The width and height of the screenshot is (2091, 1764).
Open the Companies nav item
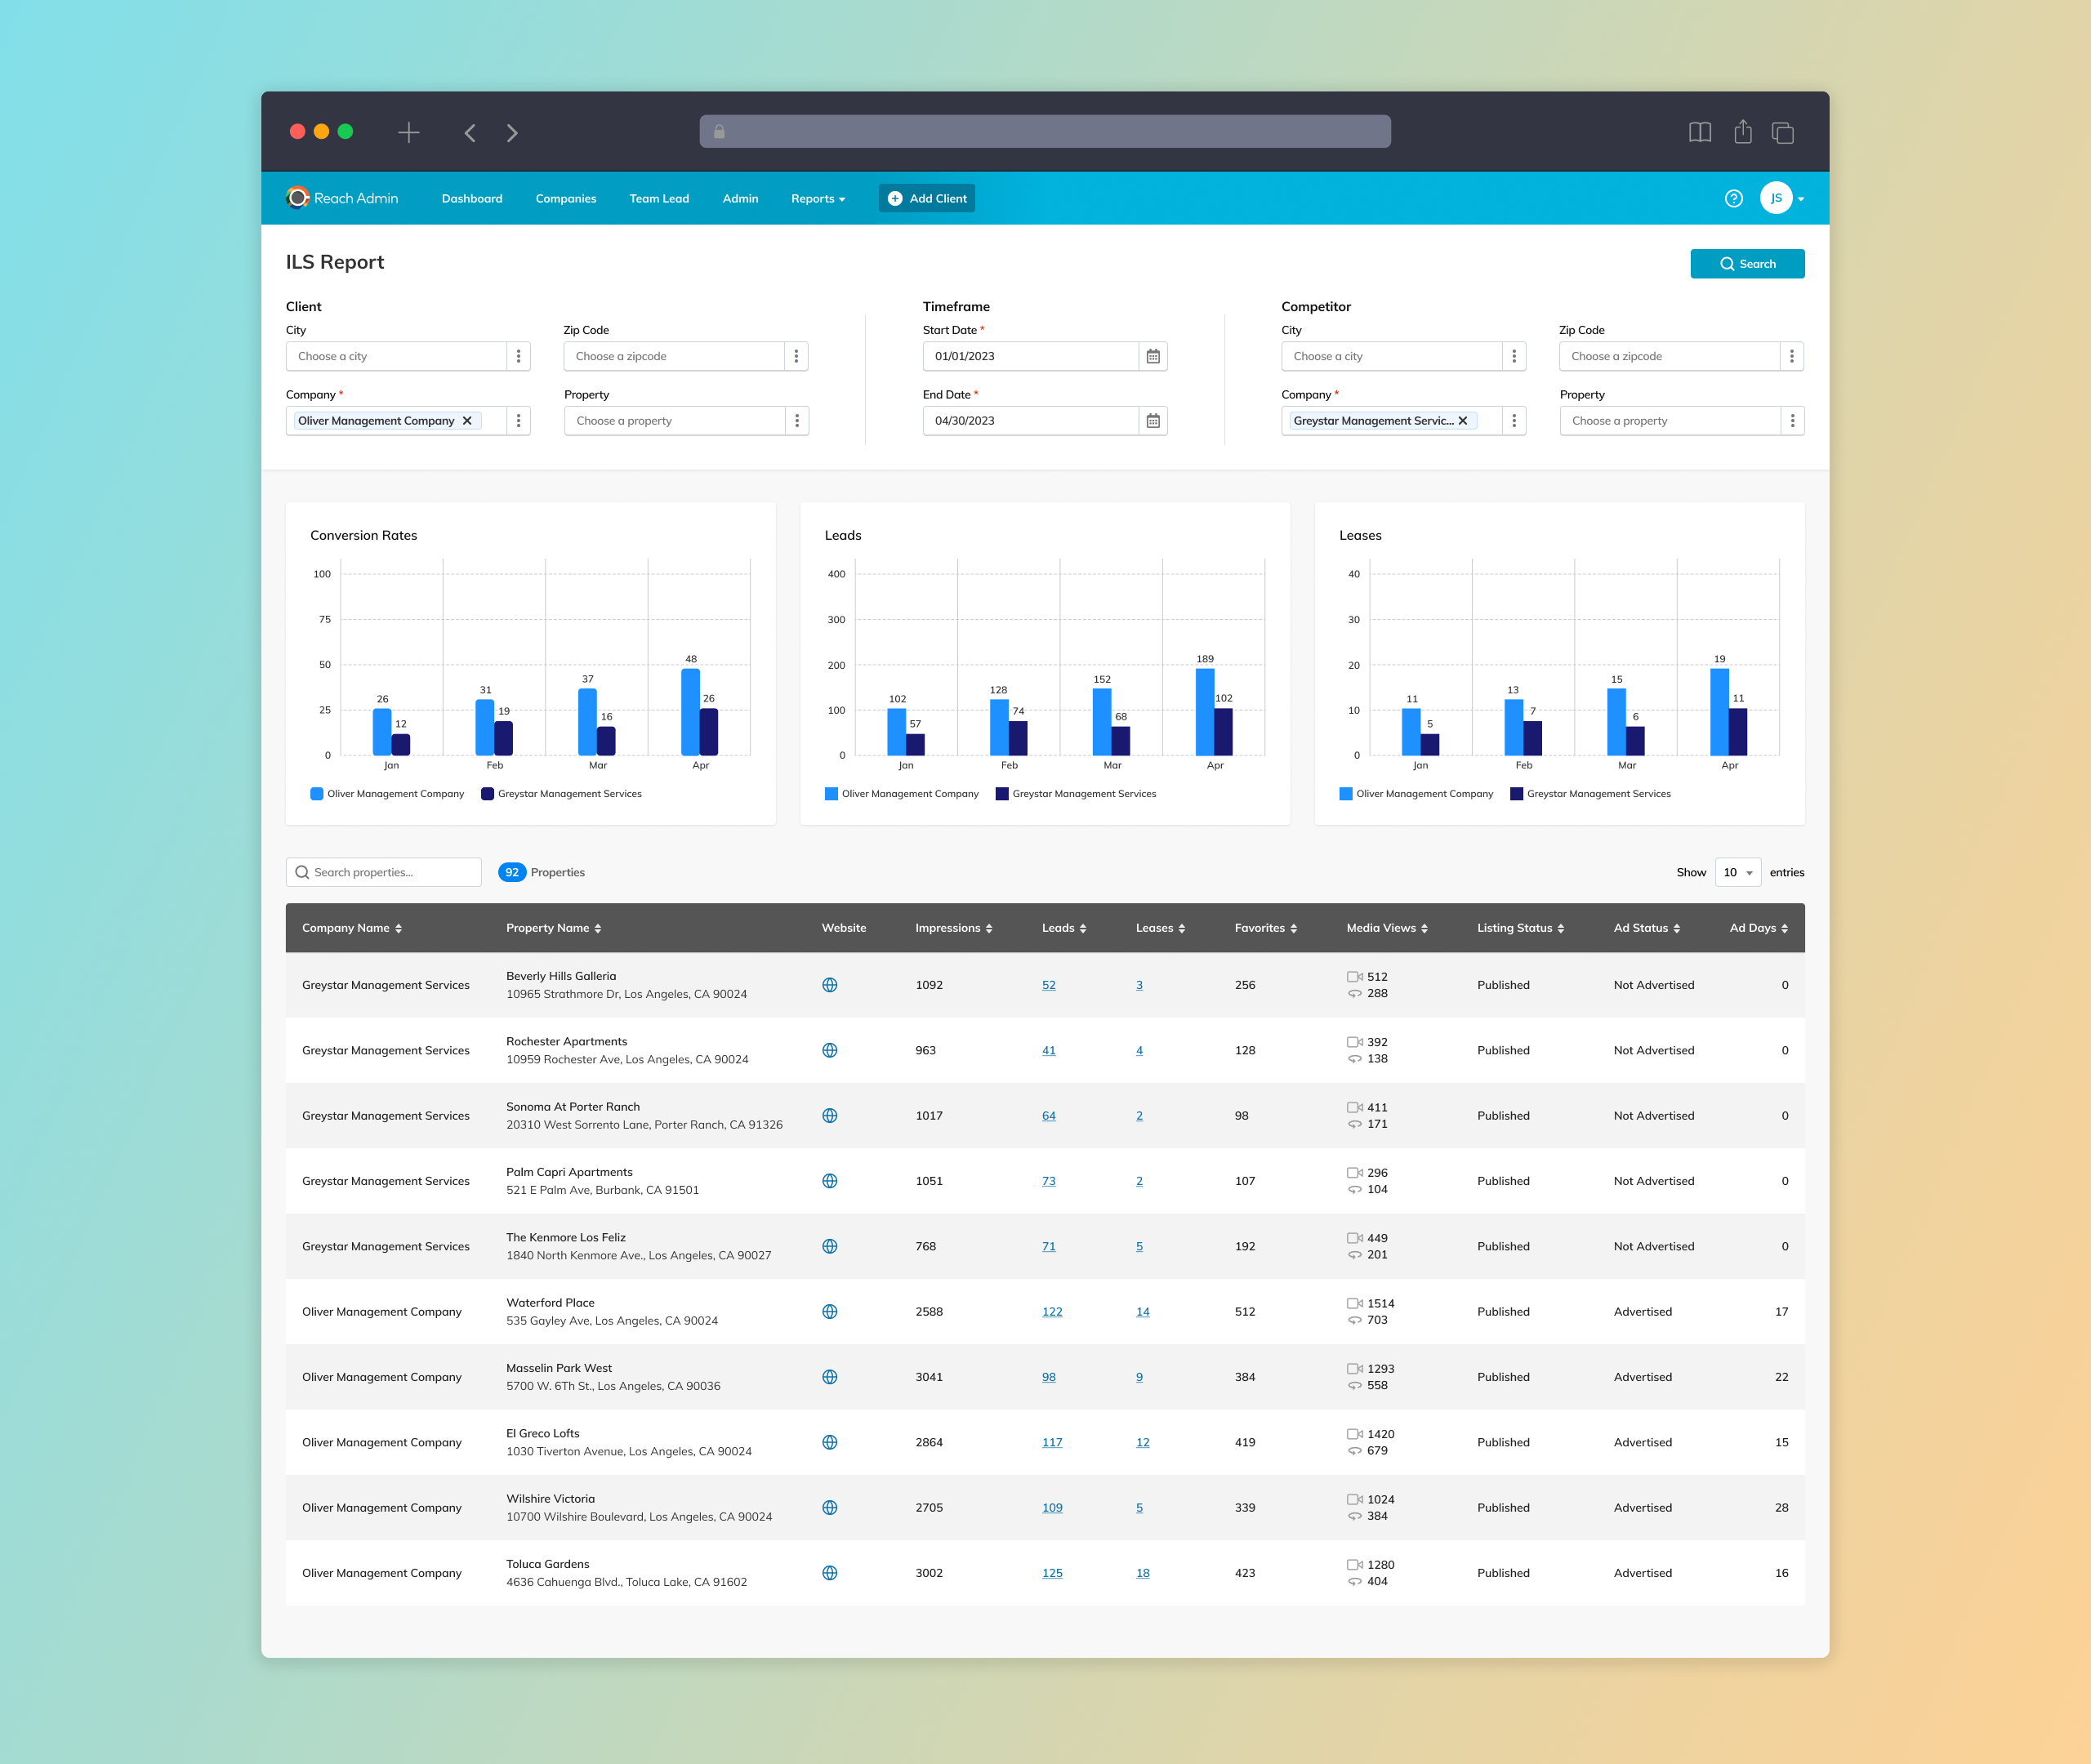pos(565,198)
